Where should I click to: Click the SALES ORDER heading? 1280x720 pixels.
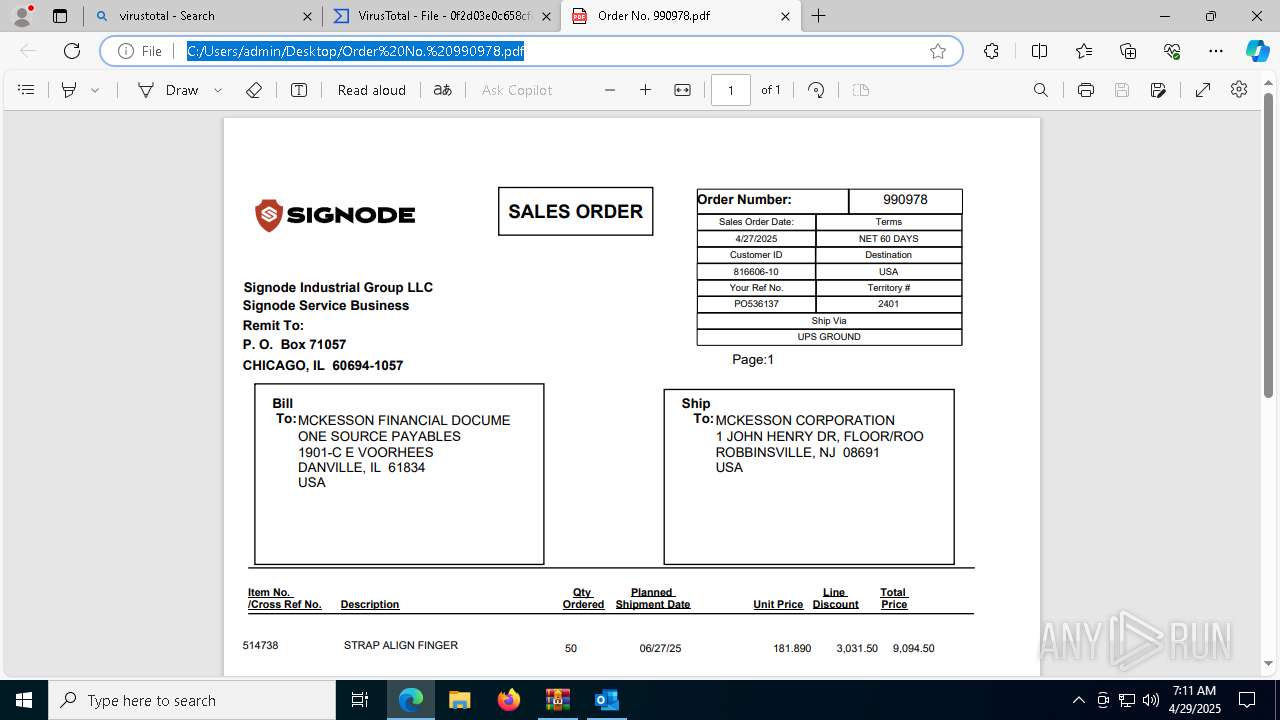coord(575,211)
